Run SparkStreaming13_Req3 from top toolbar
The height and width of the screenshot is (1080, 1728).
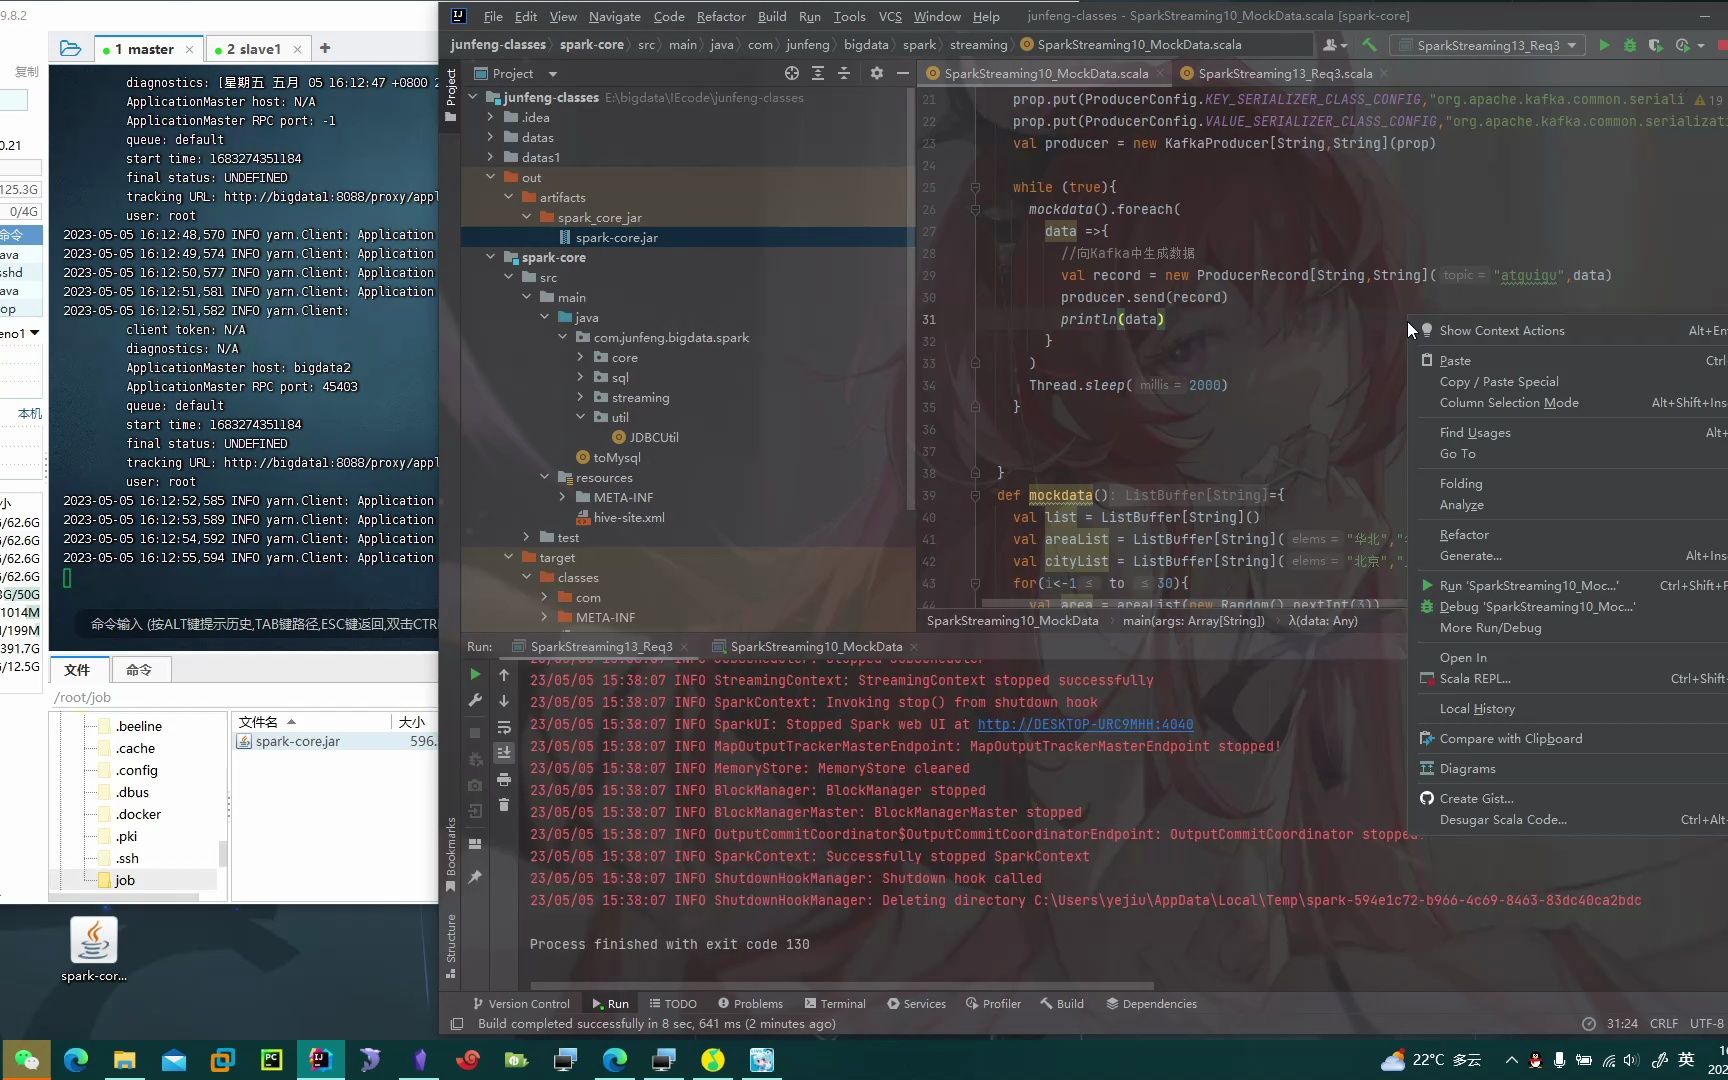1604,45
